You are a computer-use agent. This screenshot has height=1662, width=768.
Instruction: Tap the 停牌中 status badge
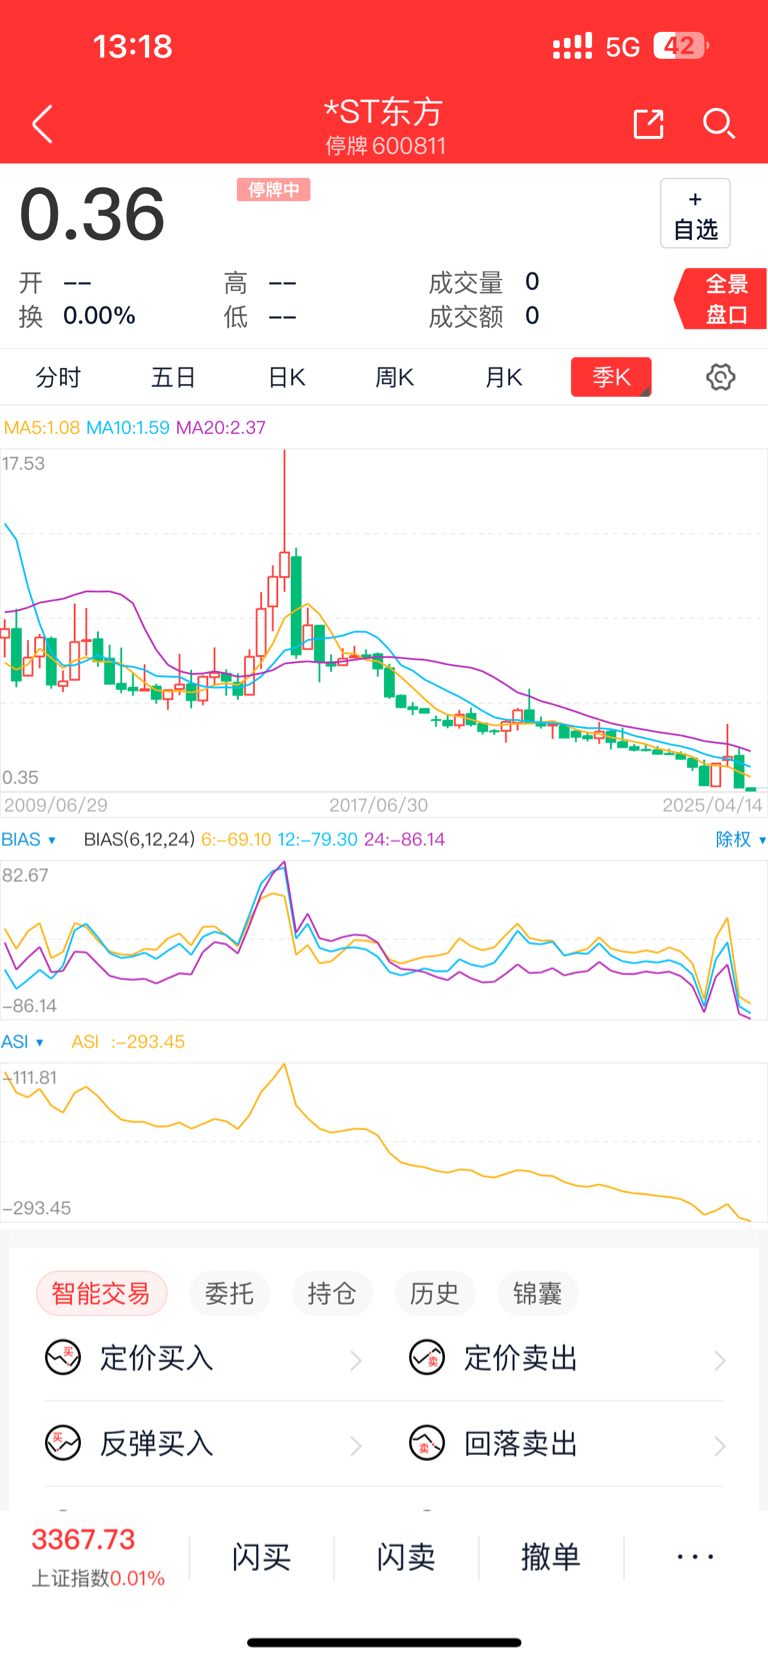(273, 190)
